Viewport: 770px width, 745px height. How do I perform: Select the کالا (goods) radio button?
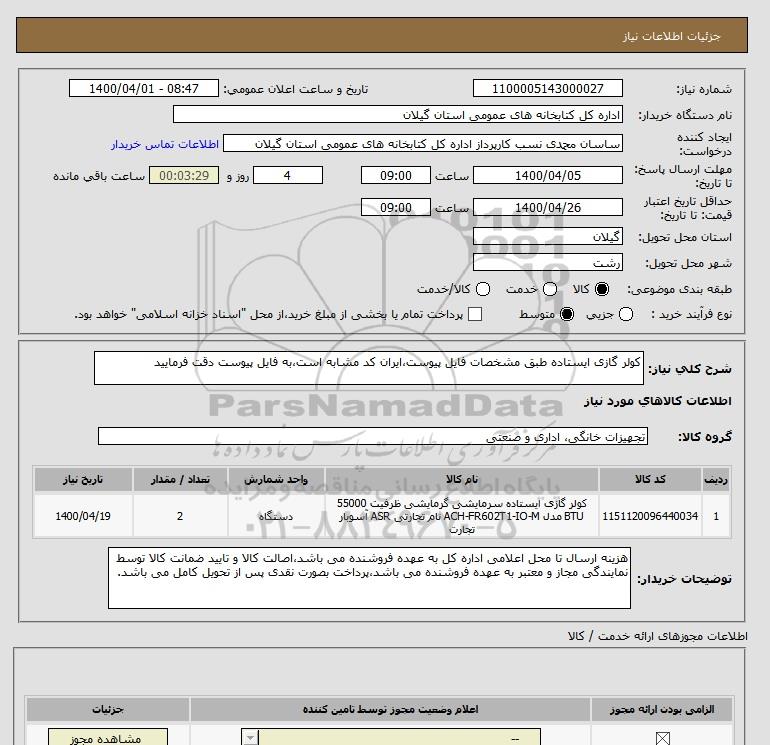[x=601, y=289]
